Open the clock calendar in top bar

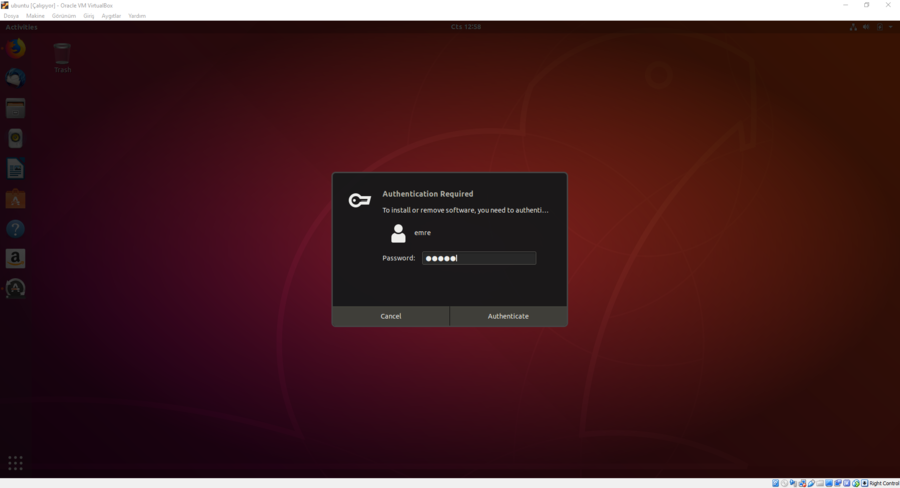(x=466, y=27)
